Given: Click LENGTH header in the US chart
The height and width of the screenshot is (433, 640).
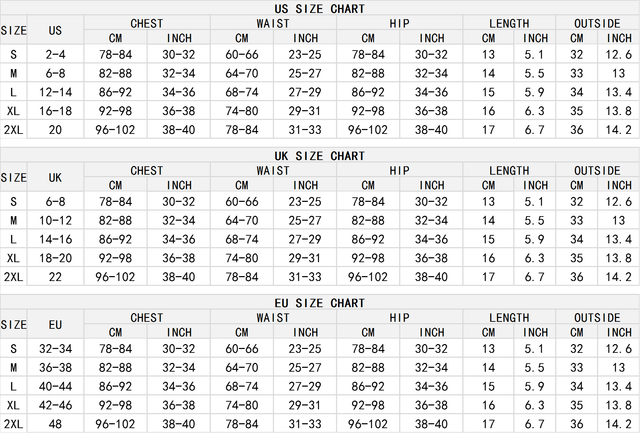Looking at the screenshot, I should click(509, 23).
